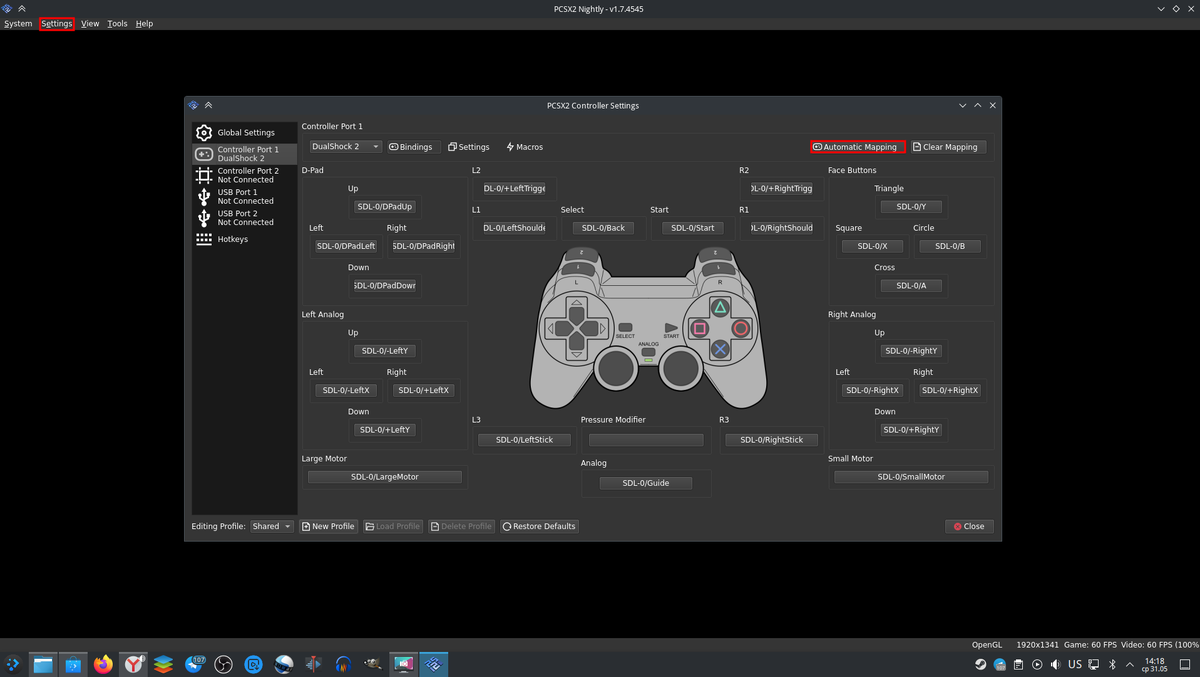Screen dimensions: 1200x677
Task: Rebind the L3 SDL-0/LeftStick binding
Action: pos(524,440)
